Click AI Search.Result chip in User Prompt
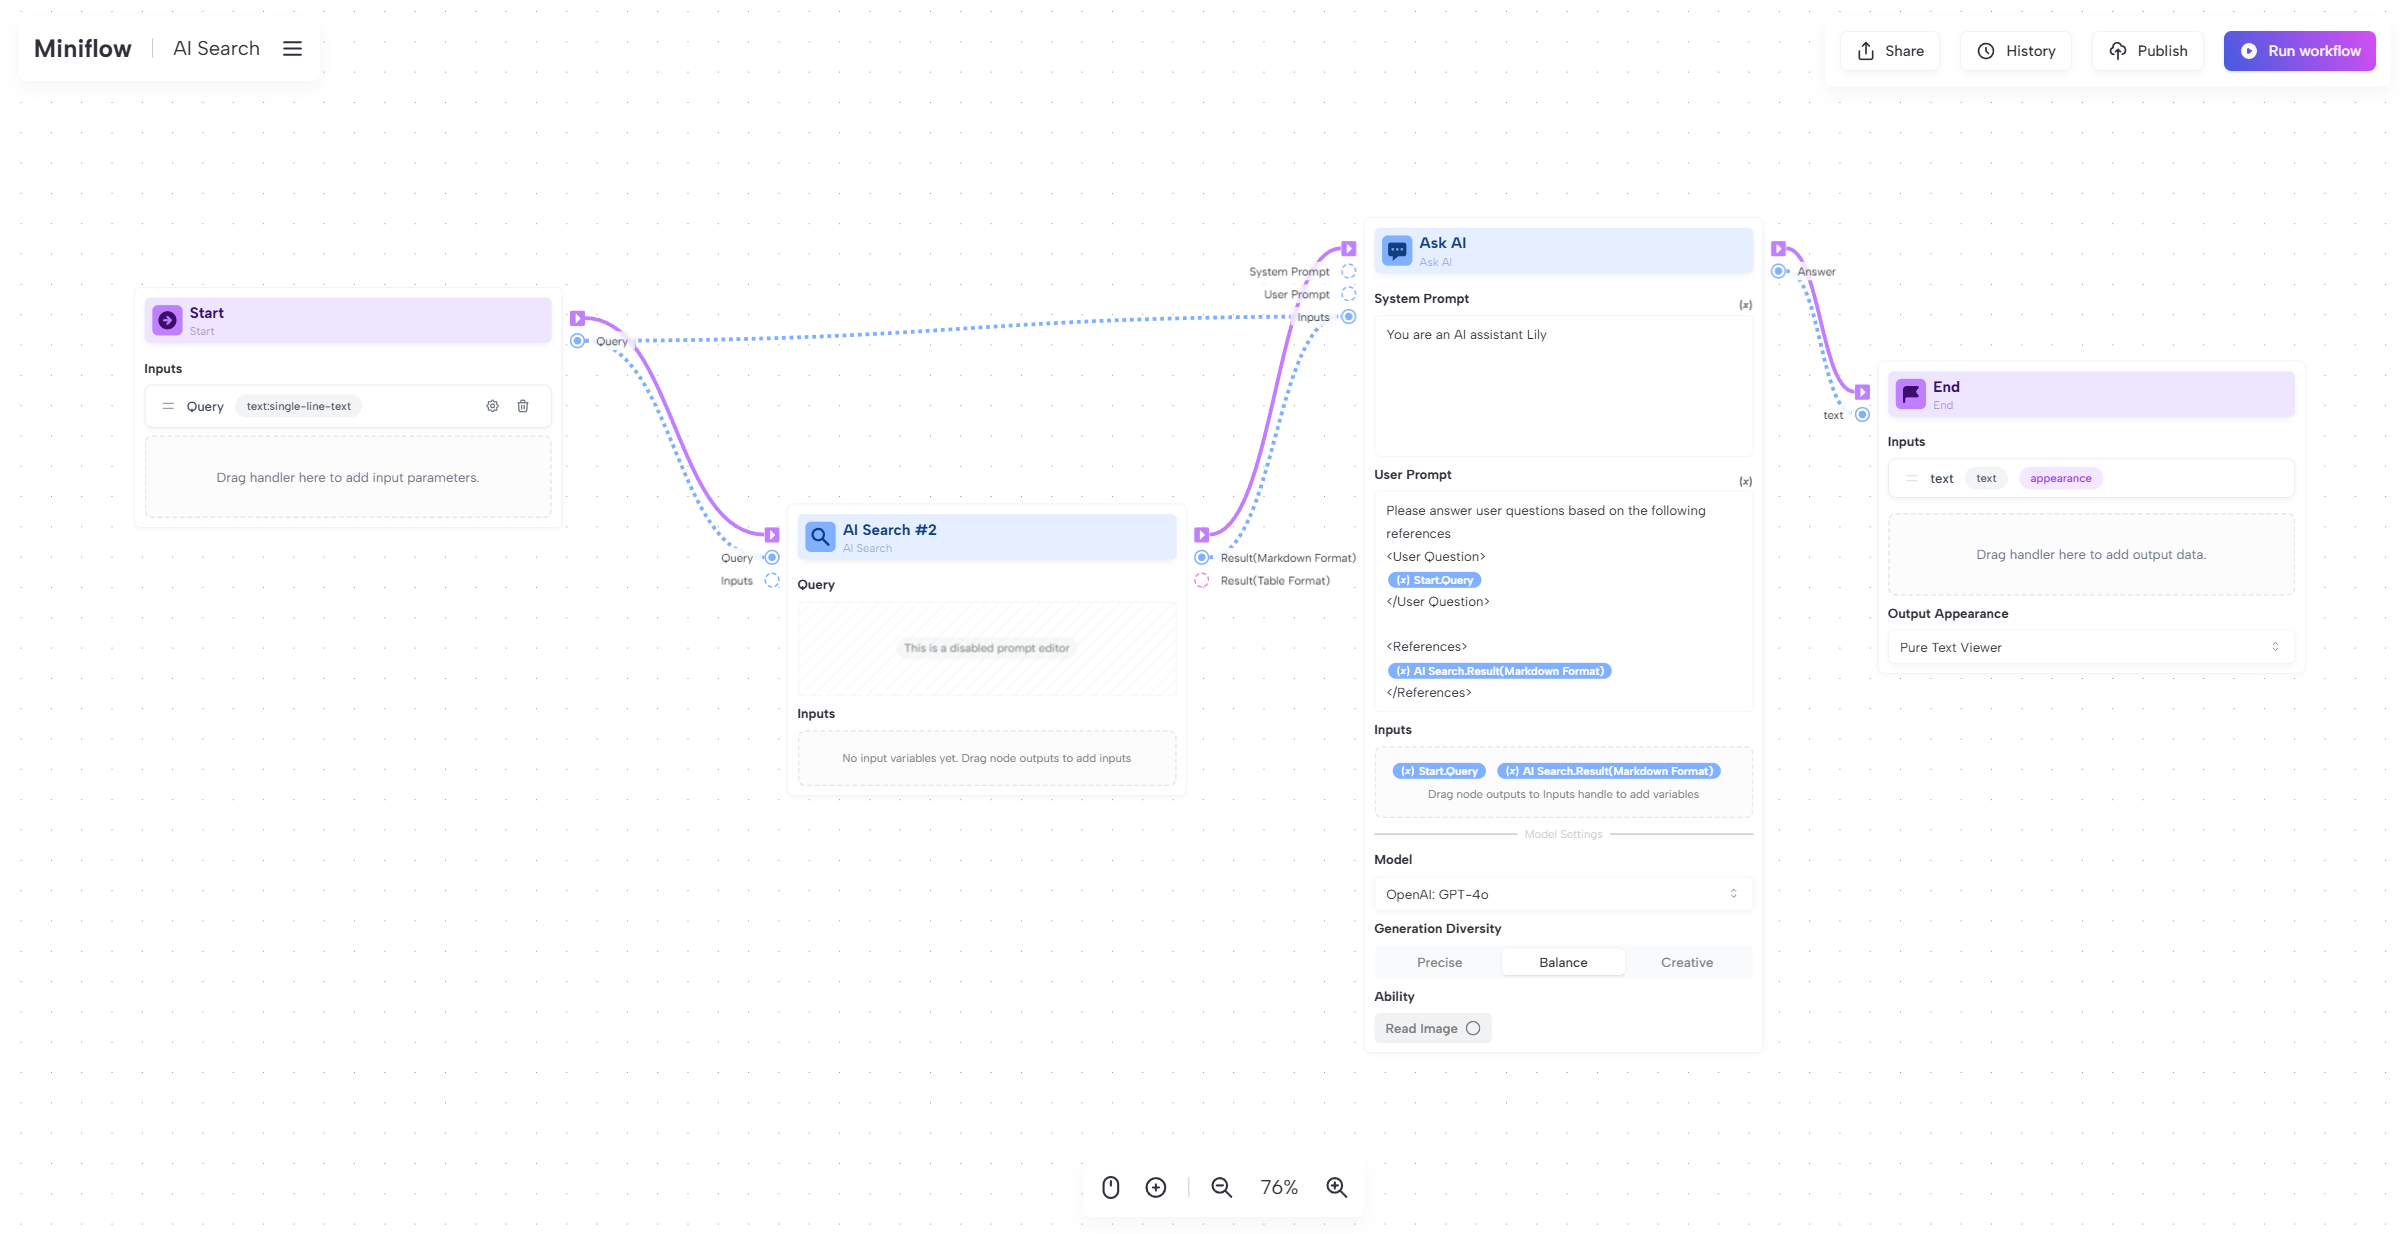The image size is (2405, 1234). 1499,671
